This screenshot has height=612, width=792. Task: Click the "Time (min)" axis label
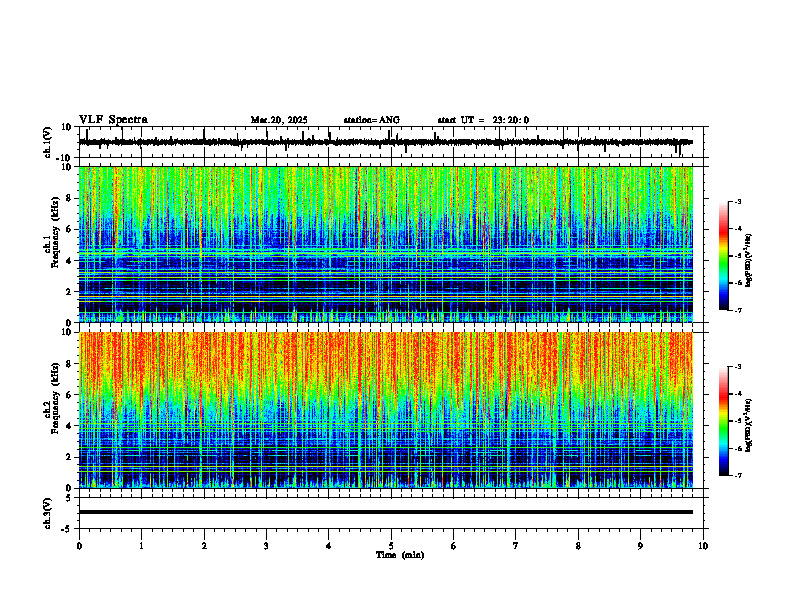[x=400, y=555]
